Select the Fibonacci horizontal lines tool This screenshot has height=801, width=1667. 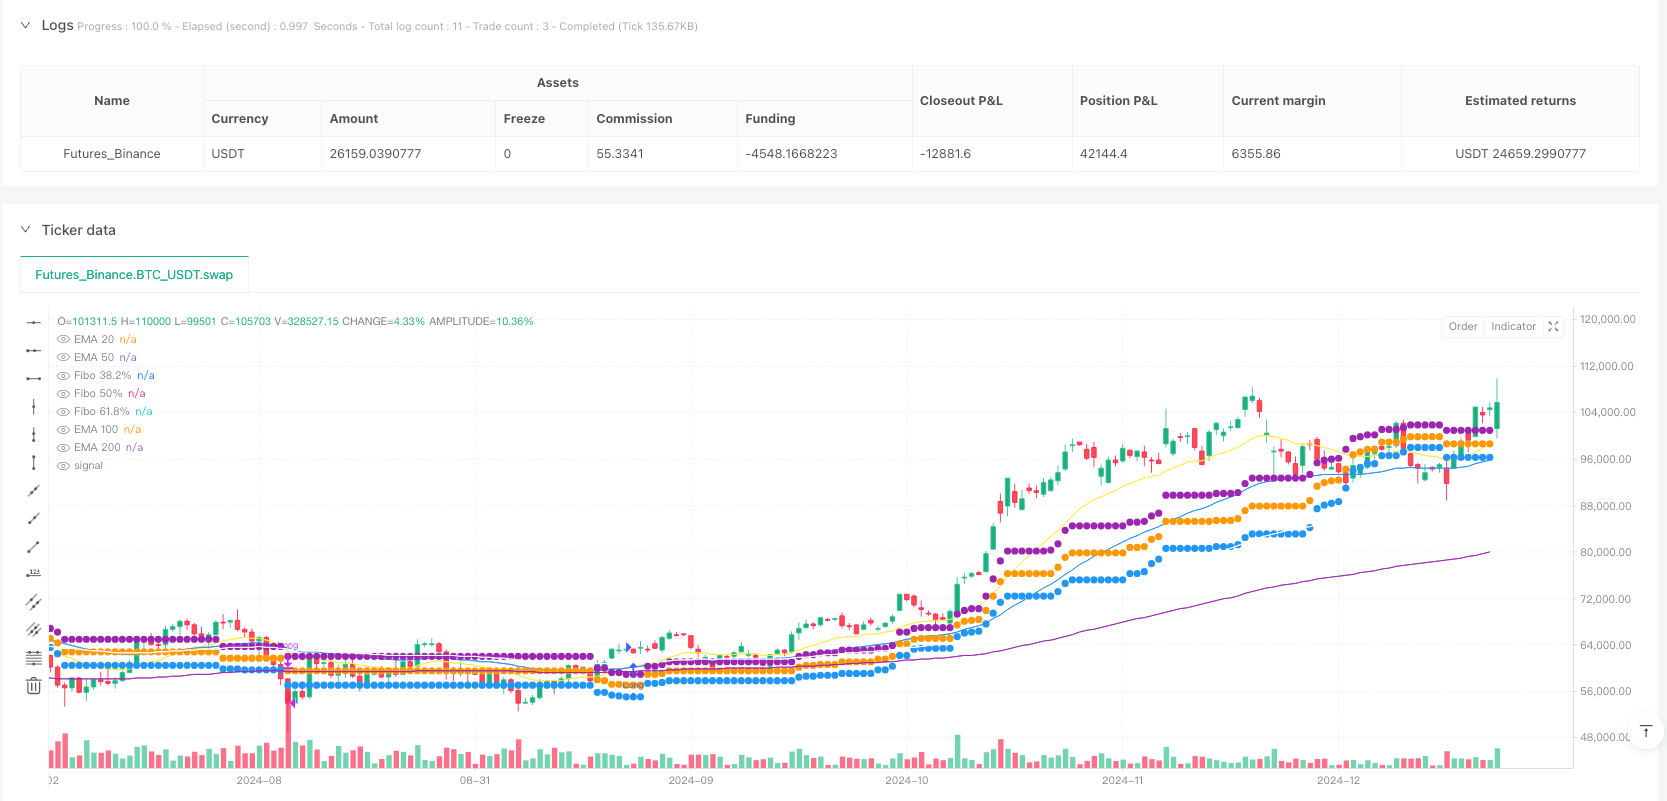[33, 658]
